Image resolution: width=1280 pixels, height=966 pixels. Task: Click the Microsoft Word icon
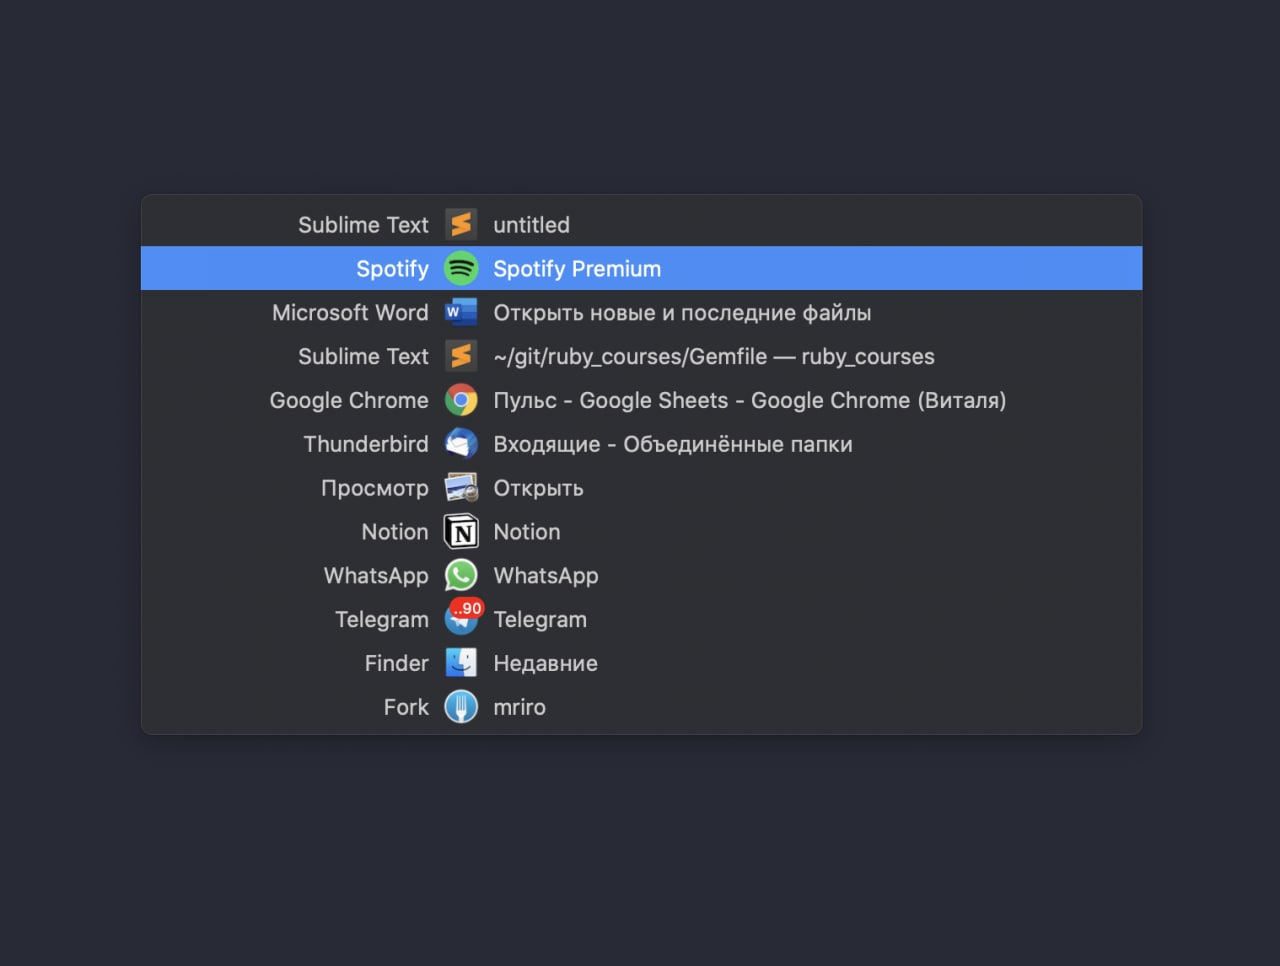pos(461,313)
